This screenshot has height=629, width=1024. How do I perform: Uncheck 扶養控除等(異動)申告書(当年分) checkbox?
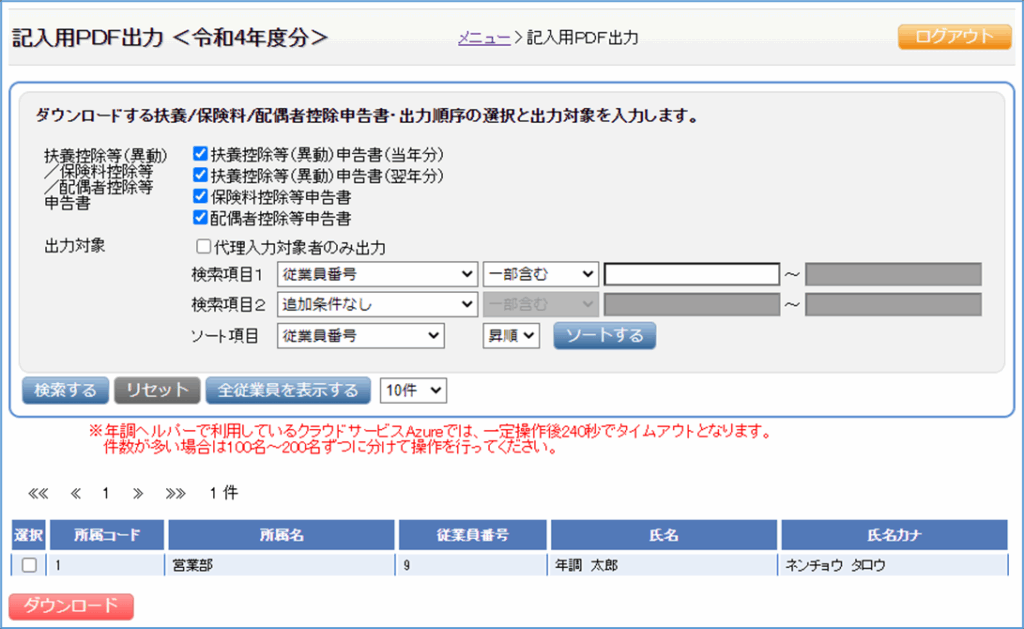pyautogui.click(x=200, y=155)
